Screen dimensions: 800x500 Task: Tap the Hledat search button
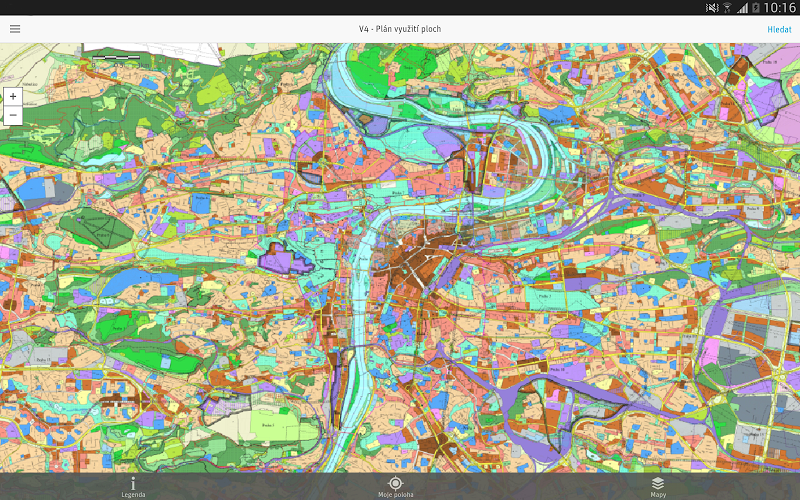tap(779, 30)
